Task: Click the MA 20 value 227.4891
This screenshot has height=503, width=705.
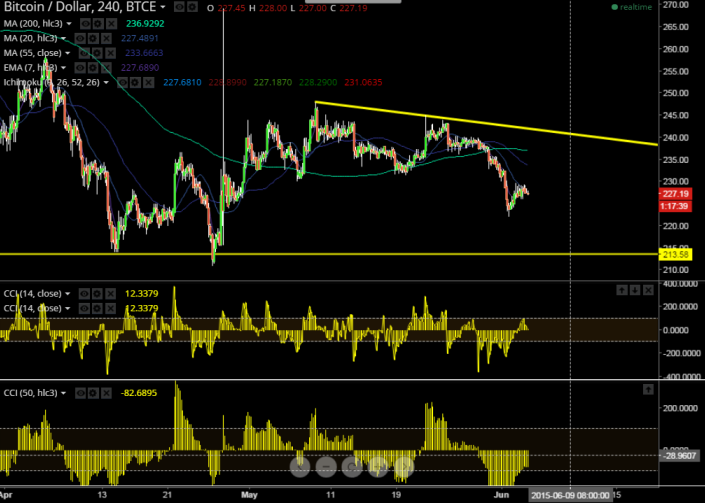Action: [140, 38]
